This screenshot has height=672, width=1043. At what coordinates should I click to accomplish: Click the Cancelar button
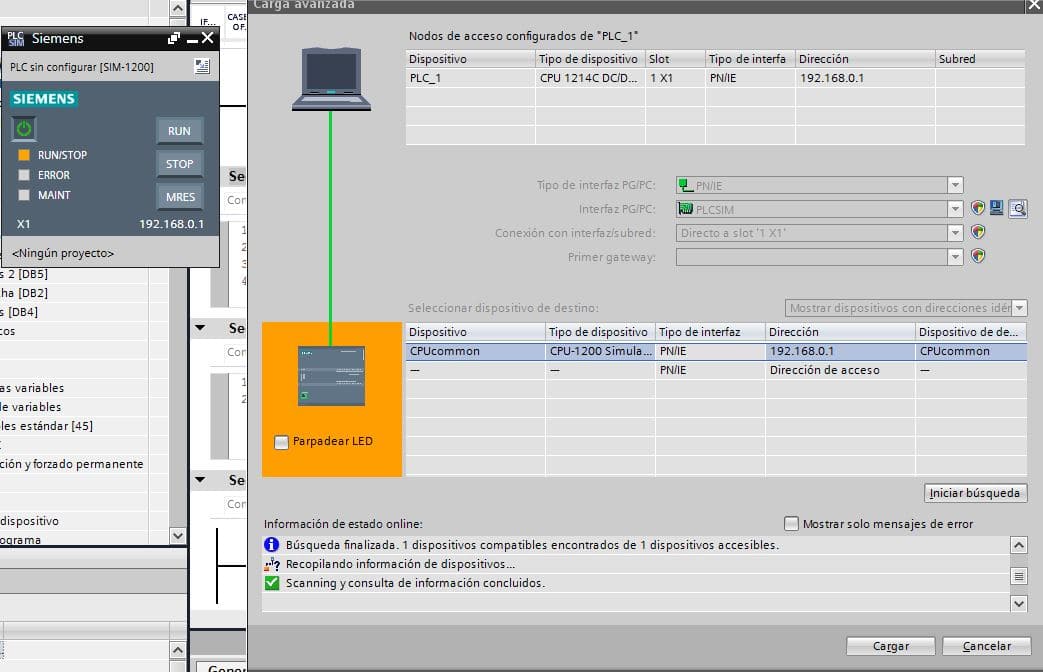pyautogui.click(x=986, y=646)
